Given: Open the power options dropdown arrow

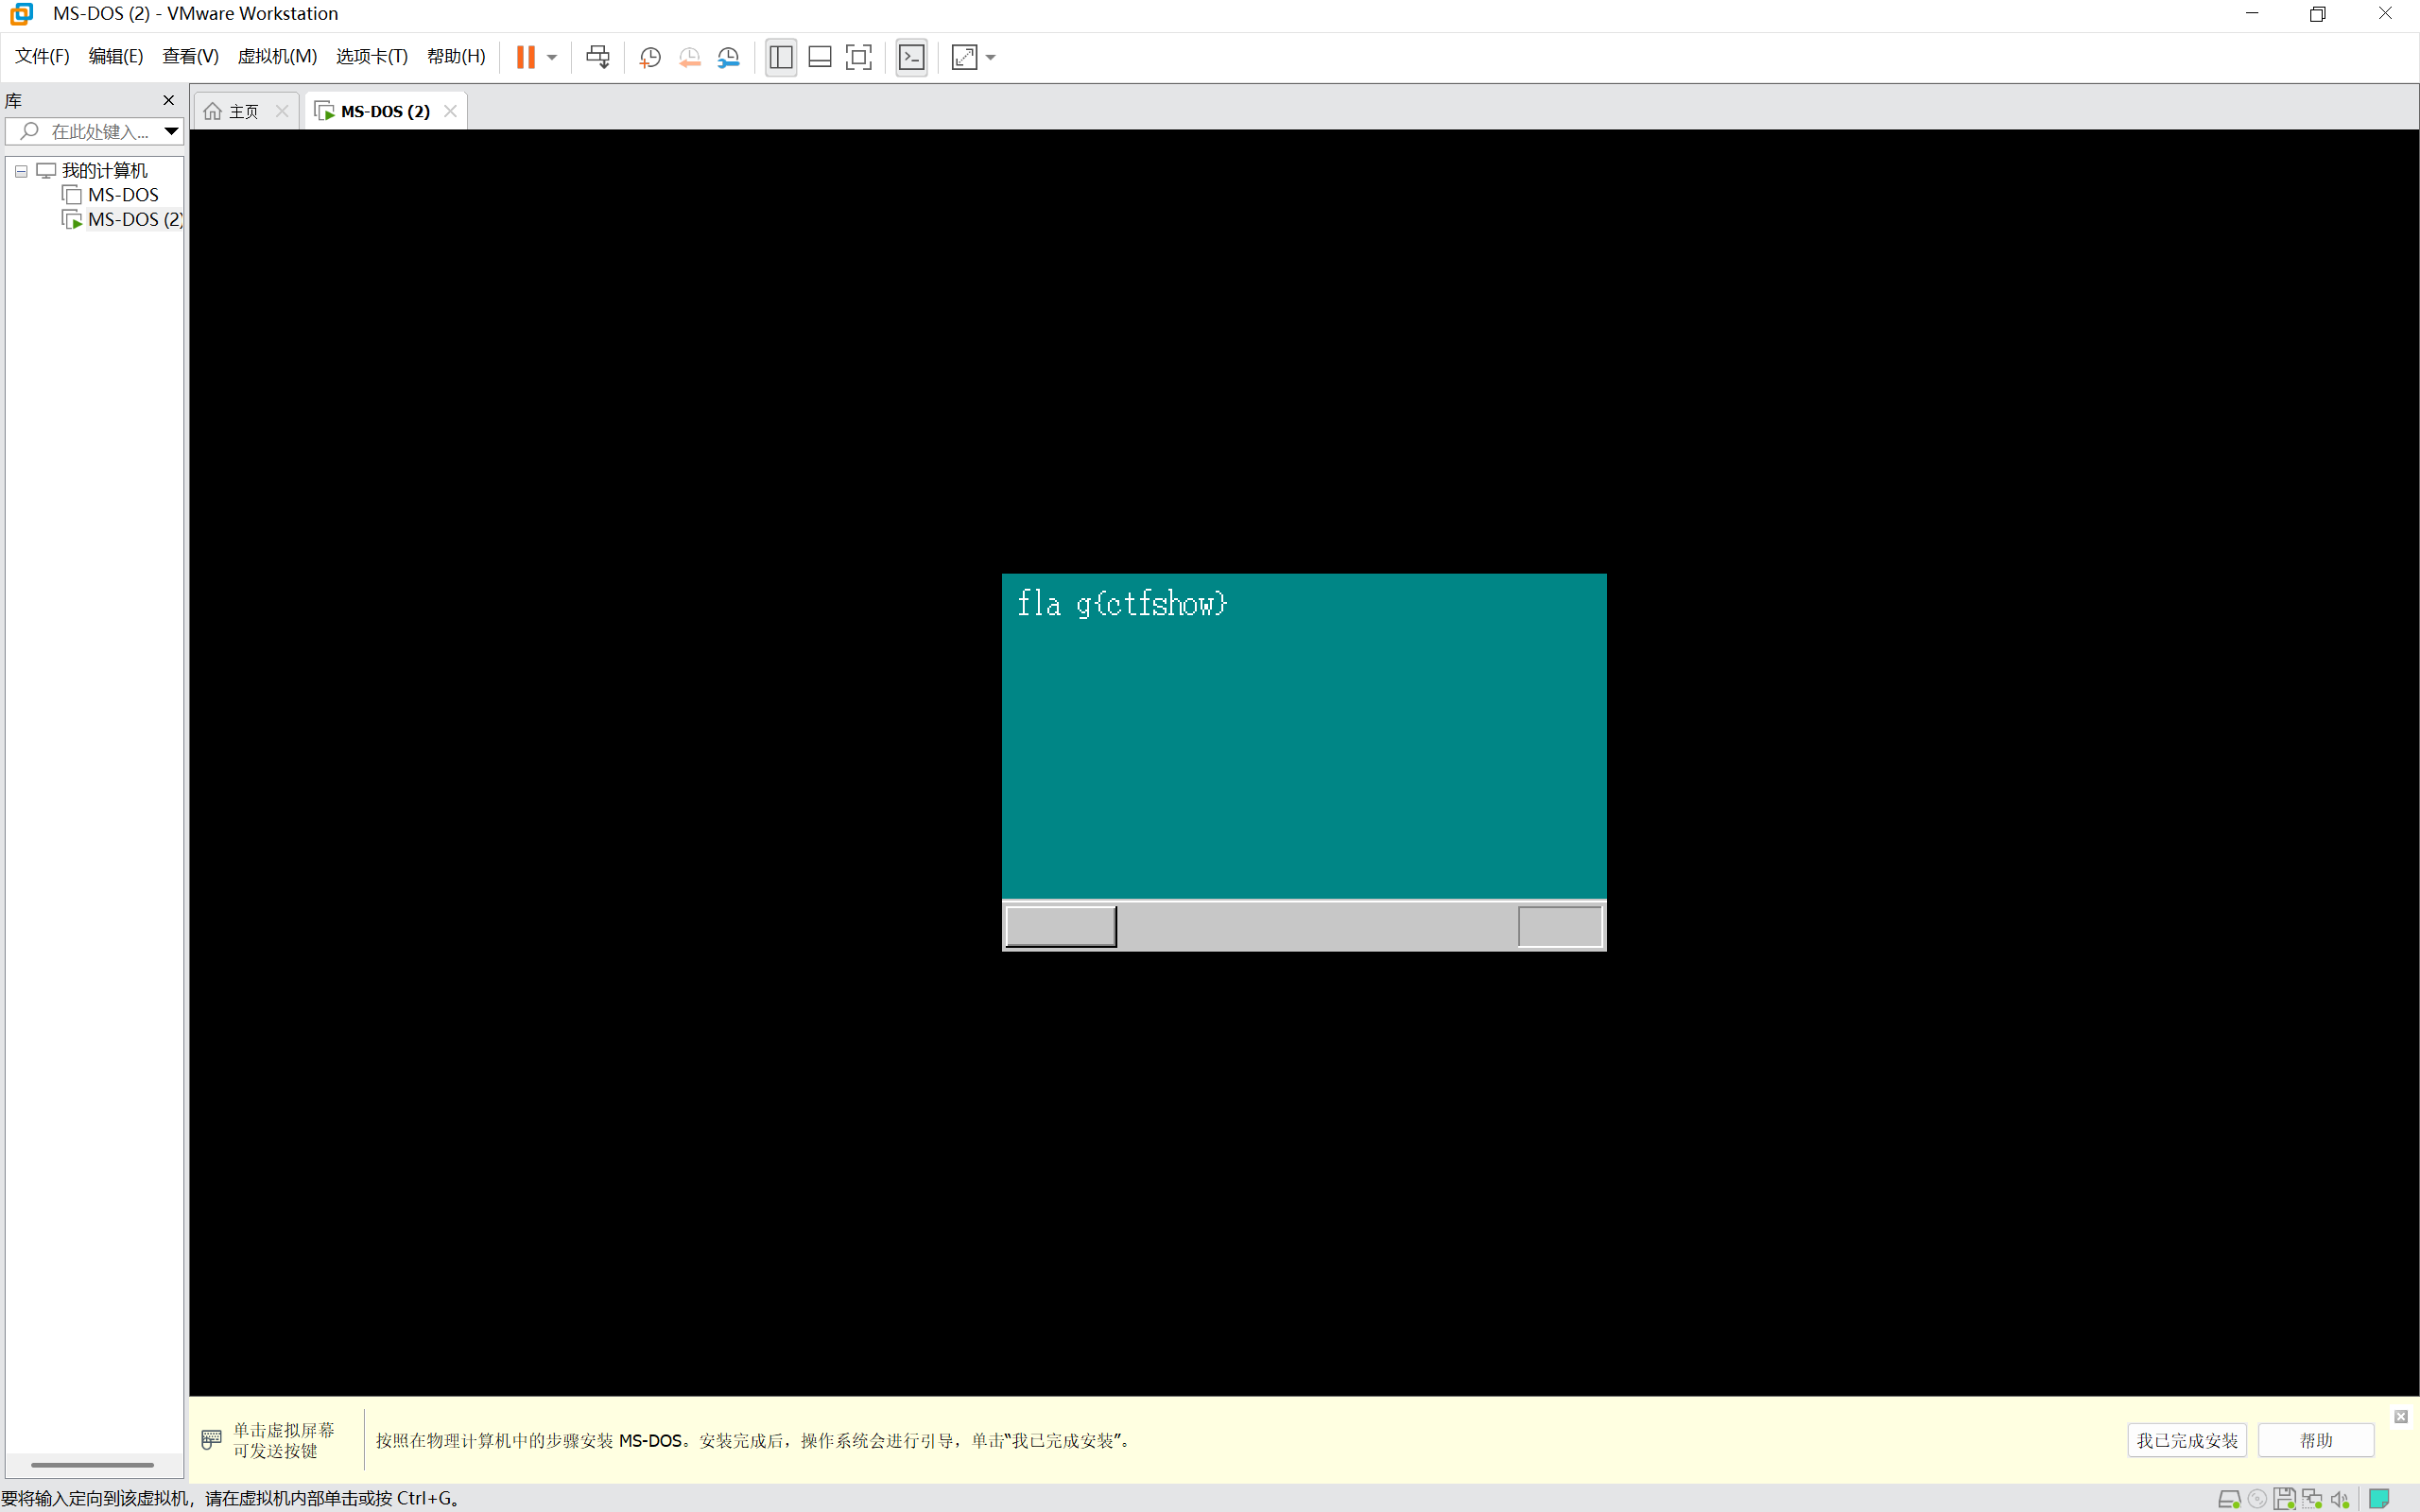Looking at the screenshot, I should click(x=552, y=57).
